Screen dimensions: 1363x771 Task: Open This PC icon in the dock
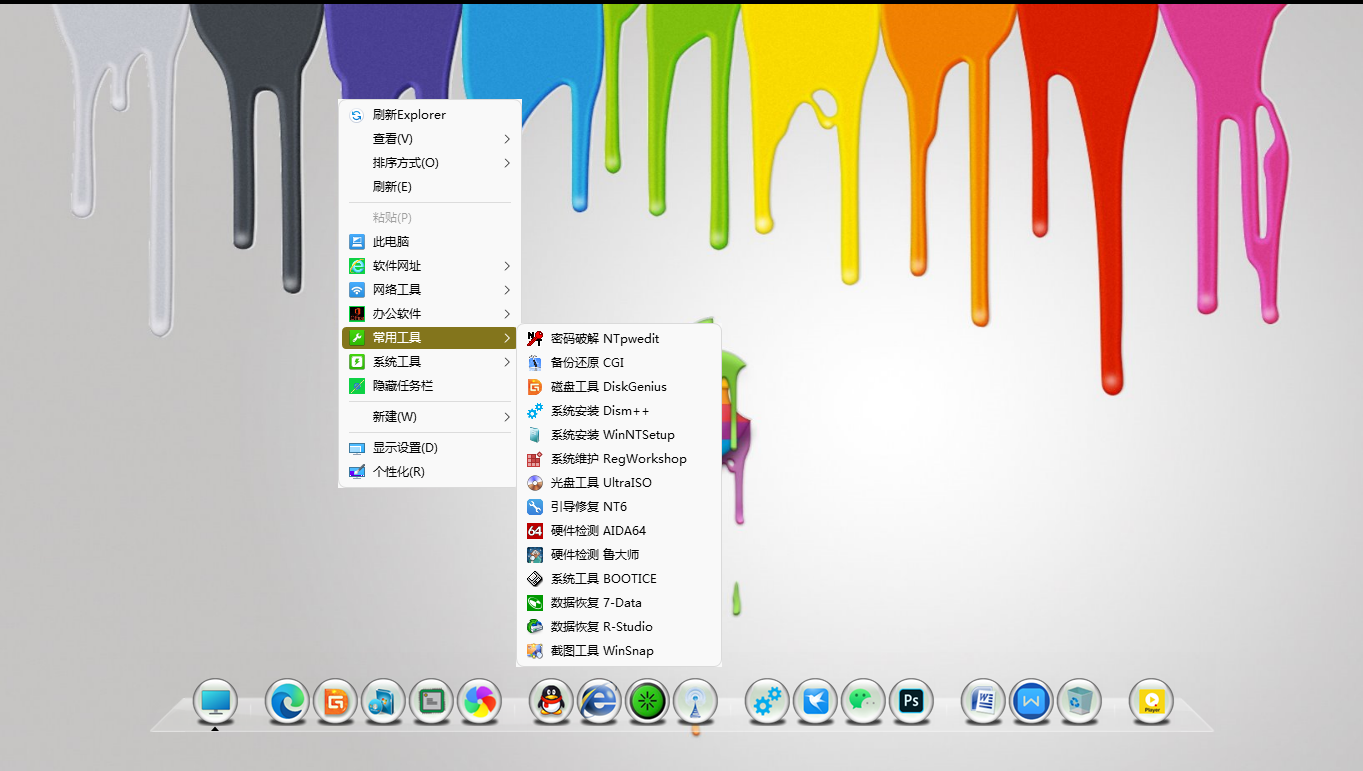tap(215, 701)
